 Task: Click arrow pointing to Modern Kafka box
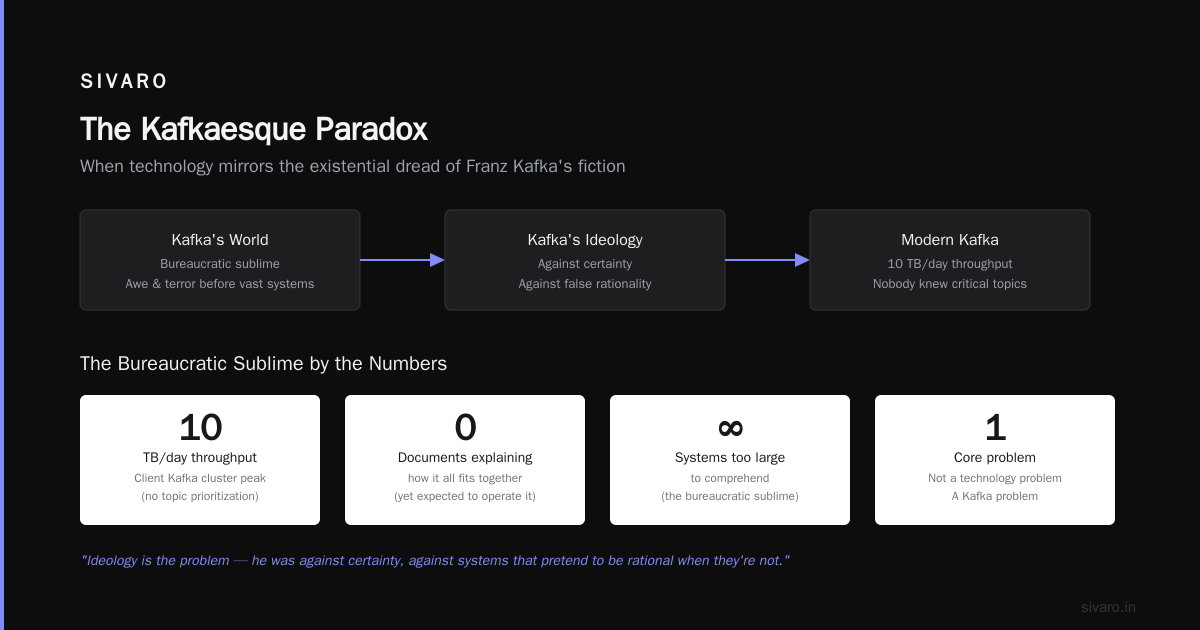tap(767, 260)
